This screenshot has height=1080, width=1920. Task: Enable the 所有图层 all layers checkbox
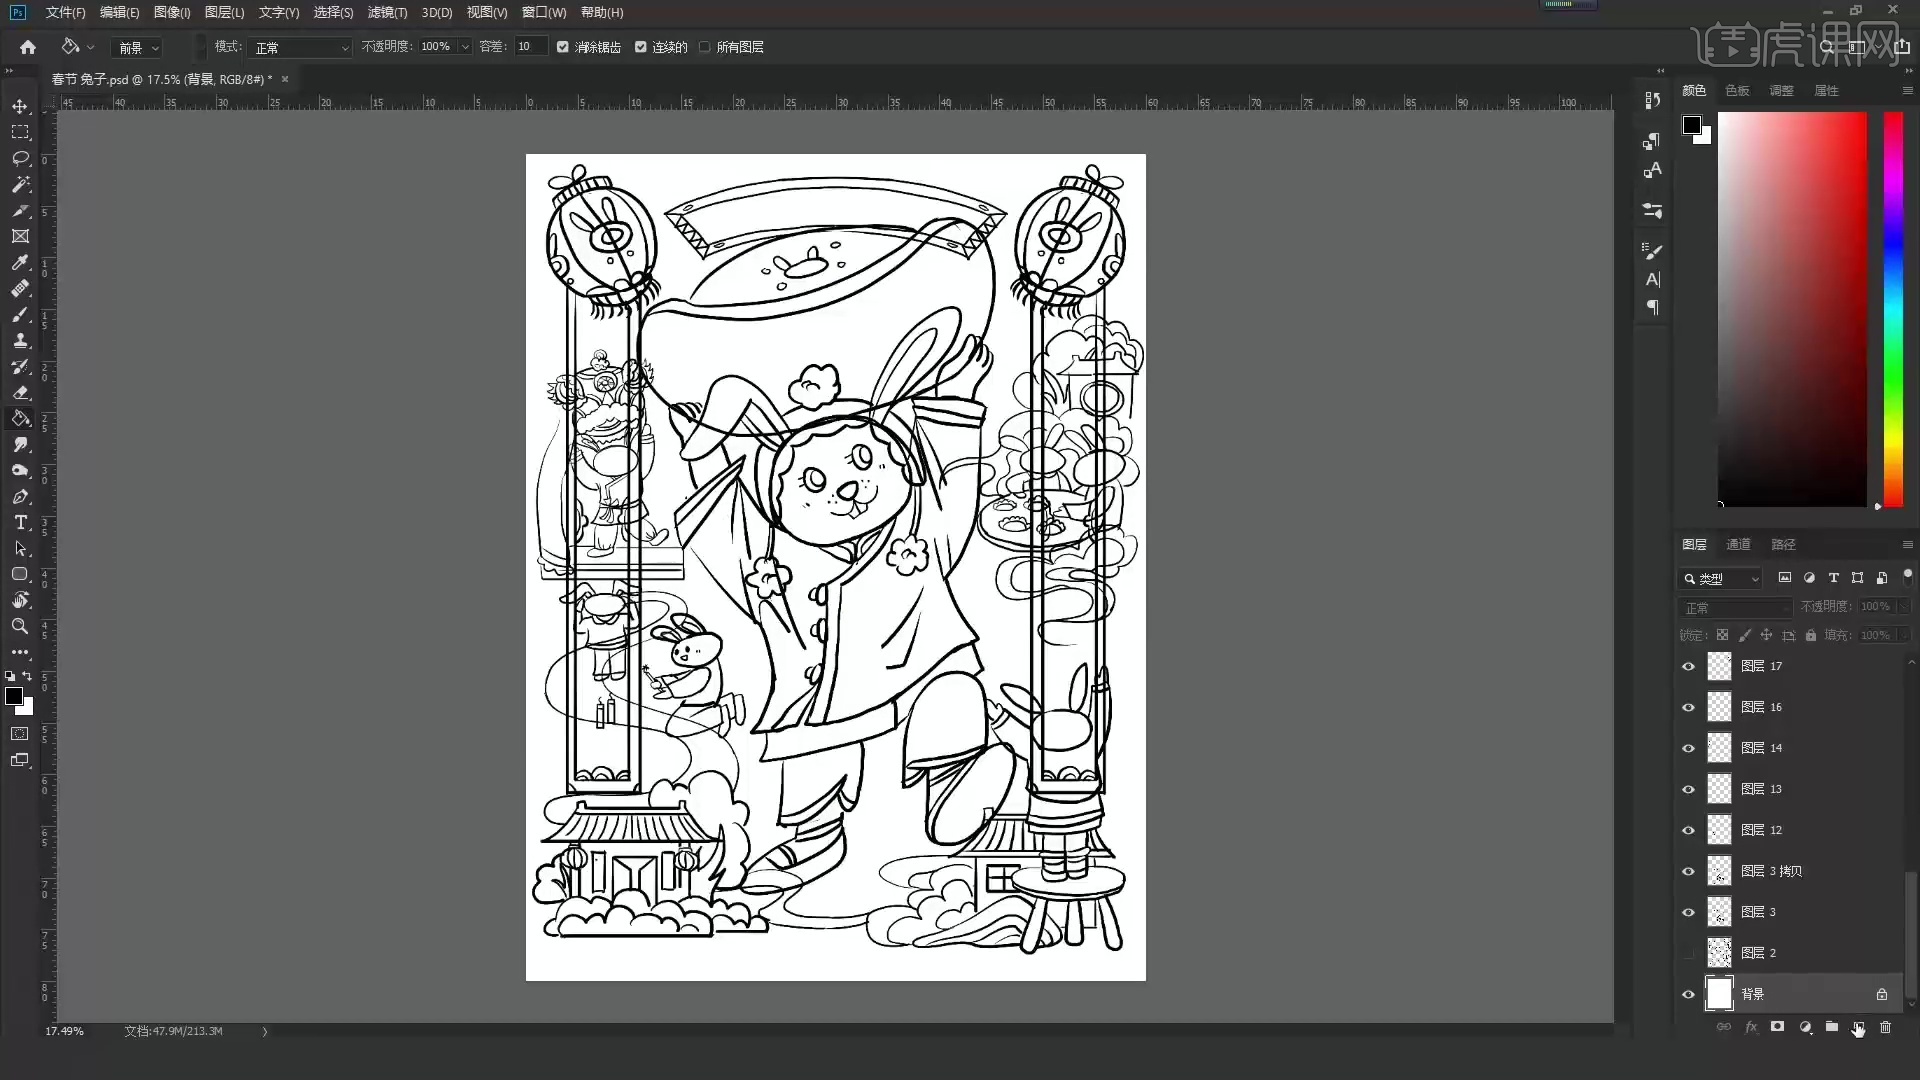point(705,47)
